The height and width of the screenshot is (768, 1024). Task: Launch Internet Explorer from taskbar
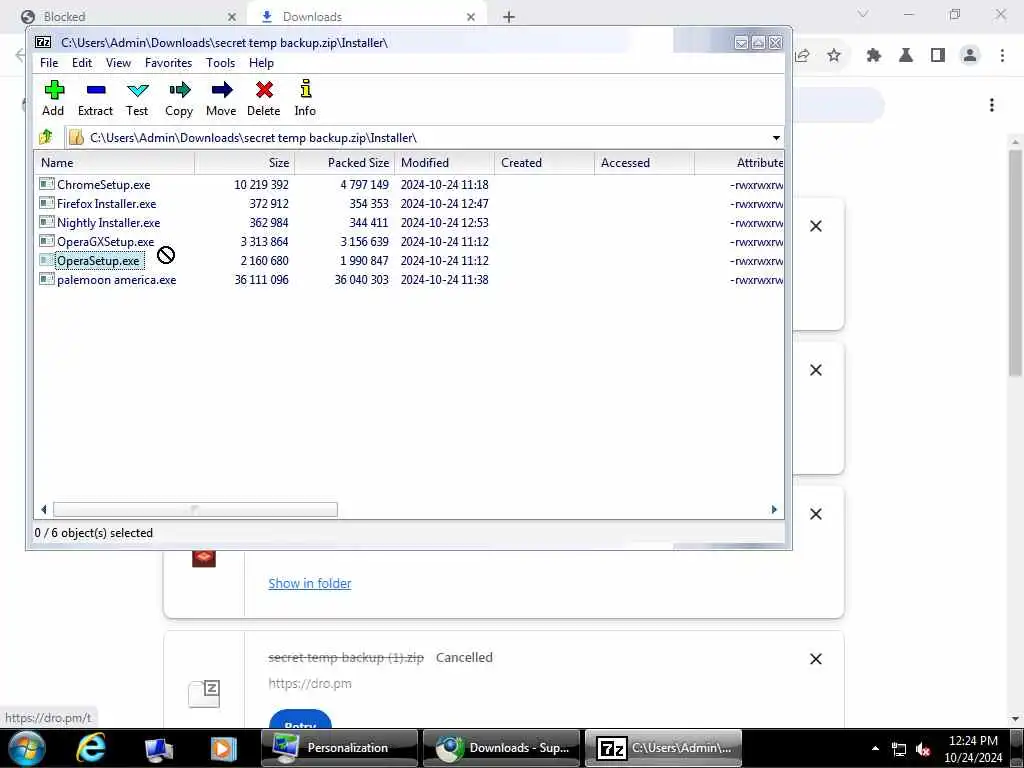tap(91, 748)
